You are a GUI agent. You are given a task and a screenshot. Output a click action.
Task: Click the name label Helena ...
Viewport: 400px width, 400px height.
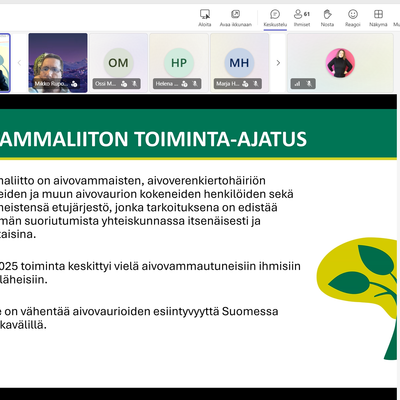[x=167, y=84]
